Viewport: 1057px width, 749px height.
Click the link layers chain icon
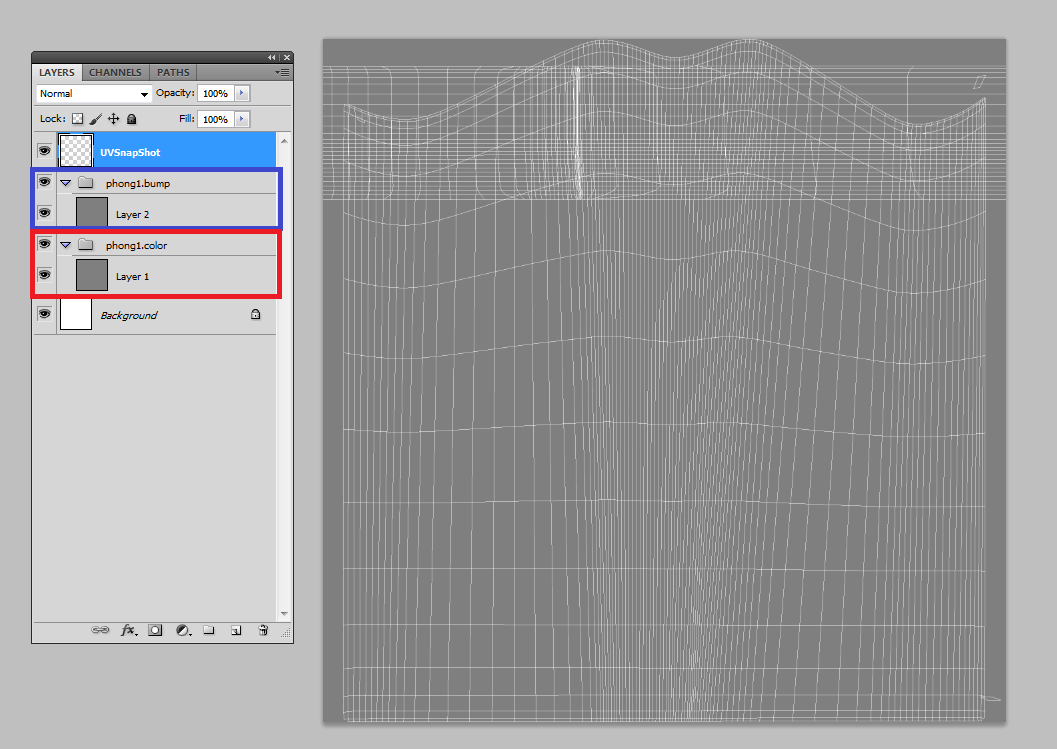pyautogui.click(x=100, y=631)
